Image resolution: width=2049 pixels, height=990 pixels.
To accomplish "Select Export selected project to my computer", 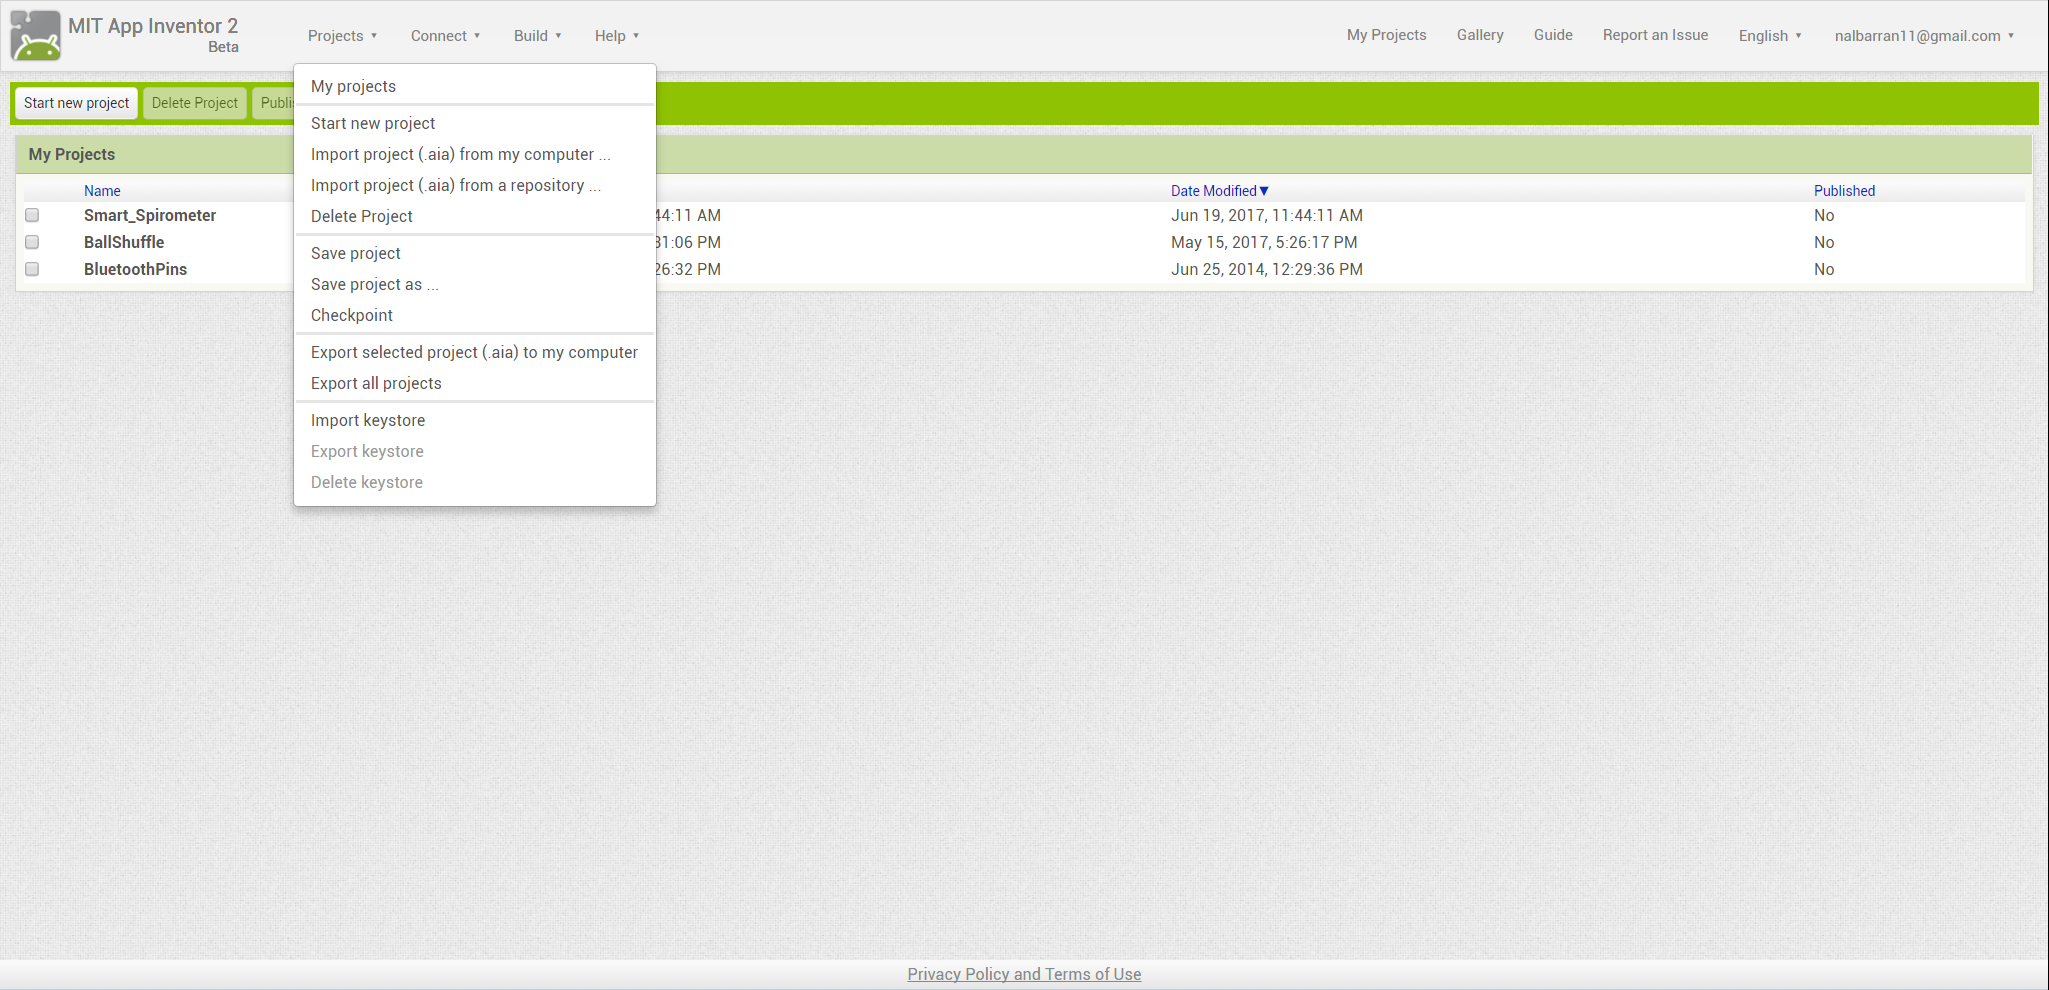I will (475, 352).
